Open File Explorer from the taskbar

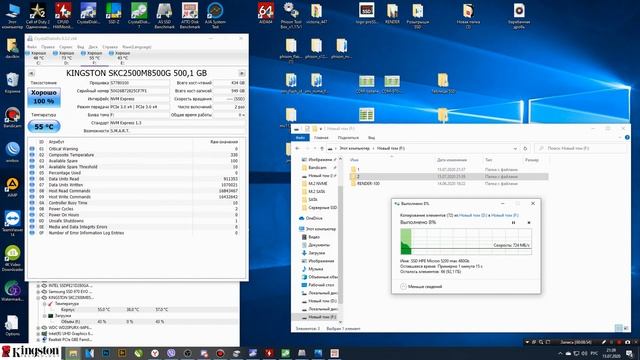click(73, 353)
